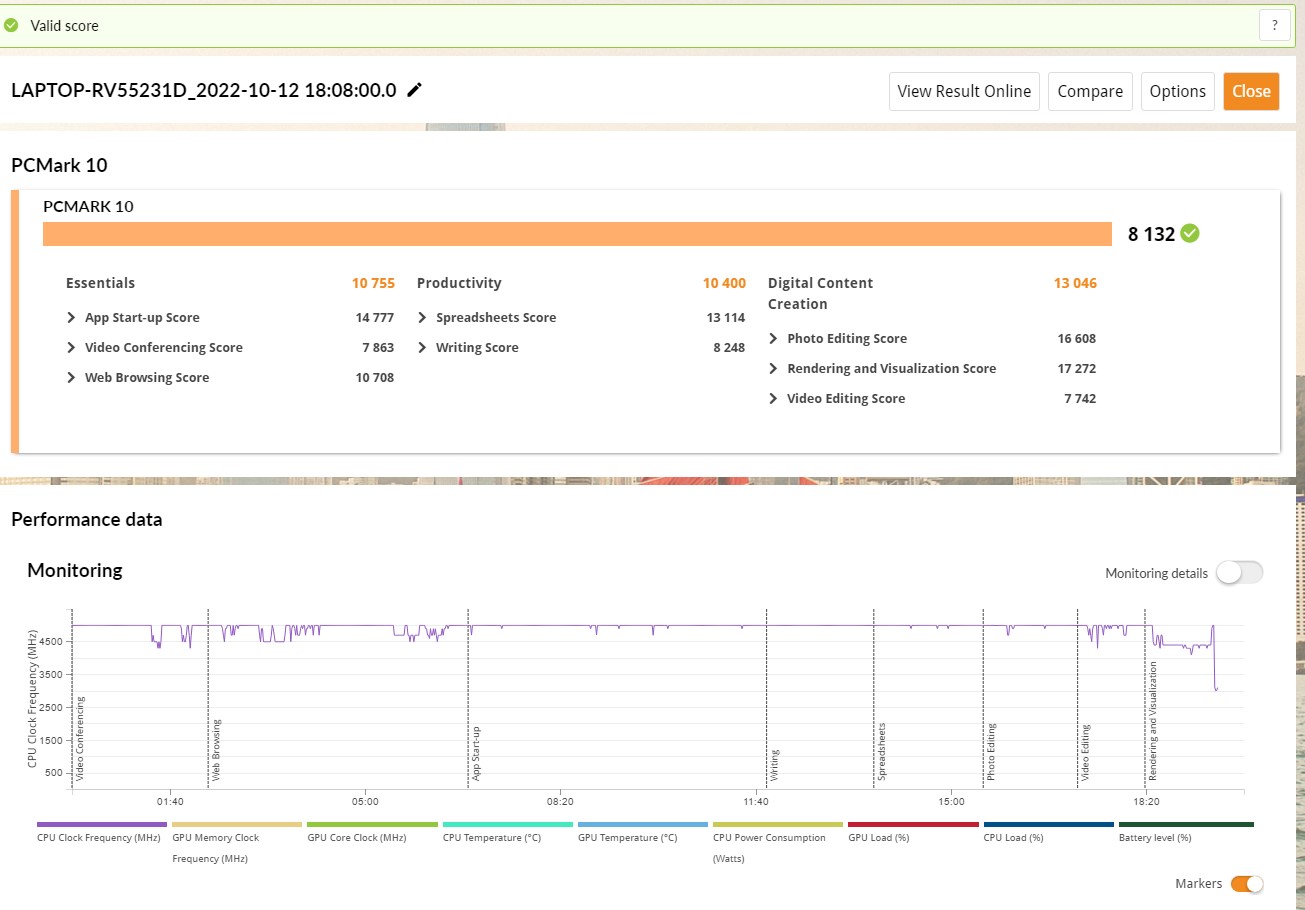Disable the Markers toggle
Screen dimensions: 1305x910
click(1246, 883)
